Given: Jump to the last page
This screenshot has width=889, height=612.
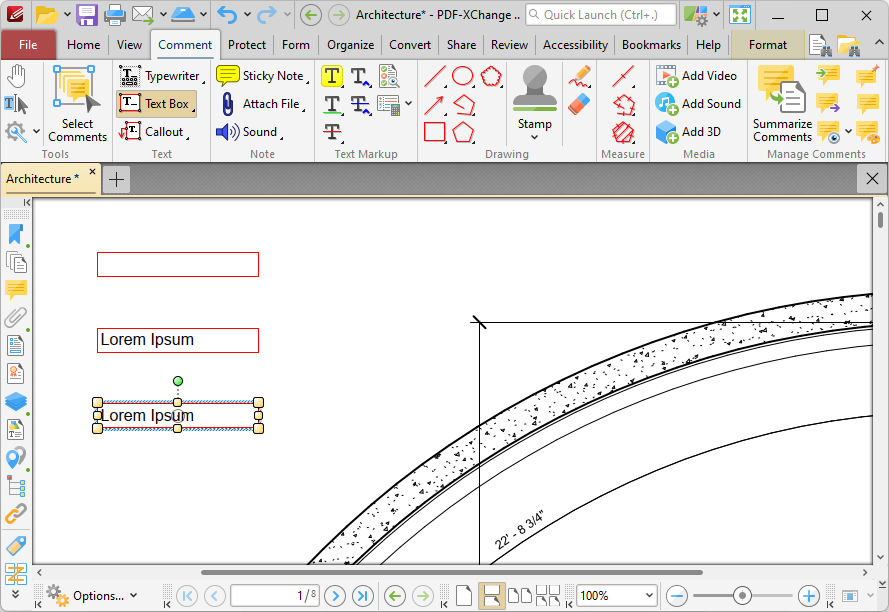Looking at the screenshot, I should [x=363, y=596].
